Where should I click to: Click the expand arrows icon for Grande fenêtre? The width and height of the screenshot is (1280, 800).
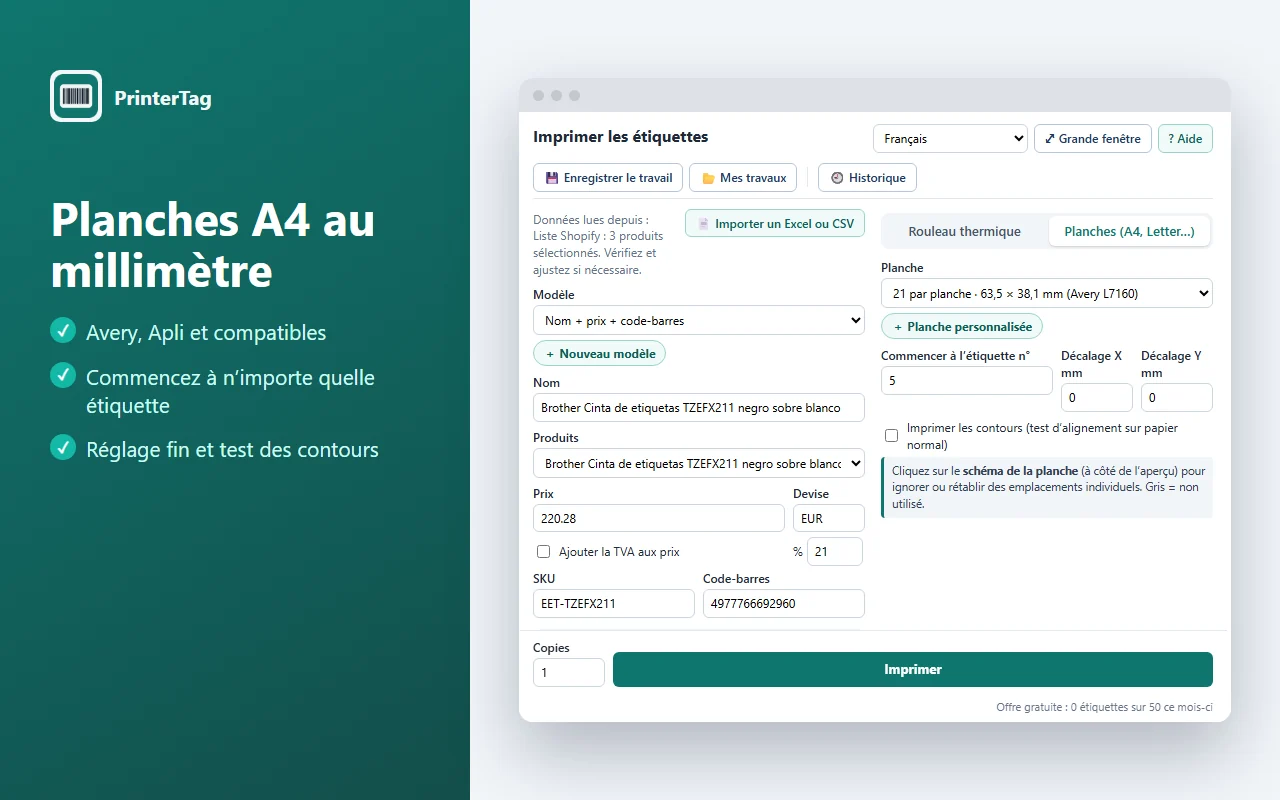[1049, 139]
